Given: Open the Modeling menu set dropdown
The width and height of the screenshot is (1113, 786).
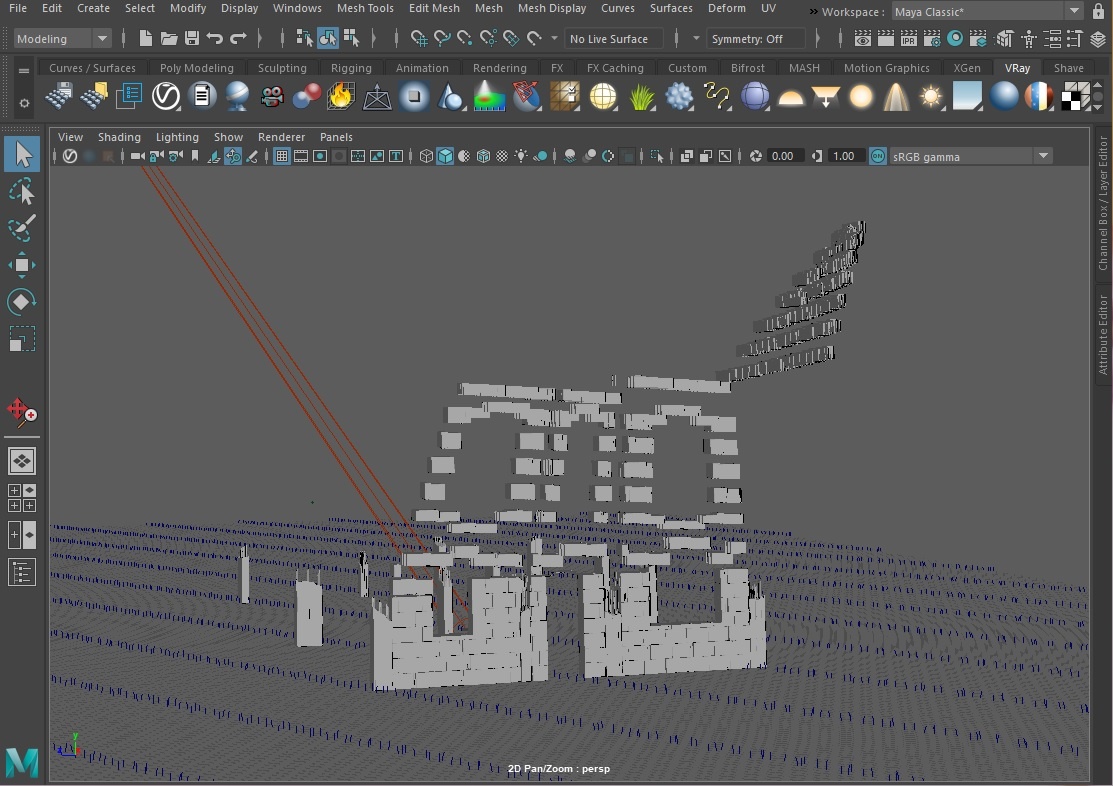Looking at the screenshot, I should coord(62,38).
